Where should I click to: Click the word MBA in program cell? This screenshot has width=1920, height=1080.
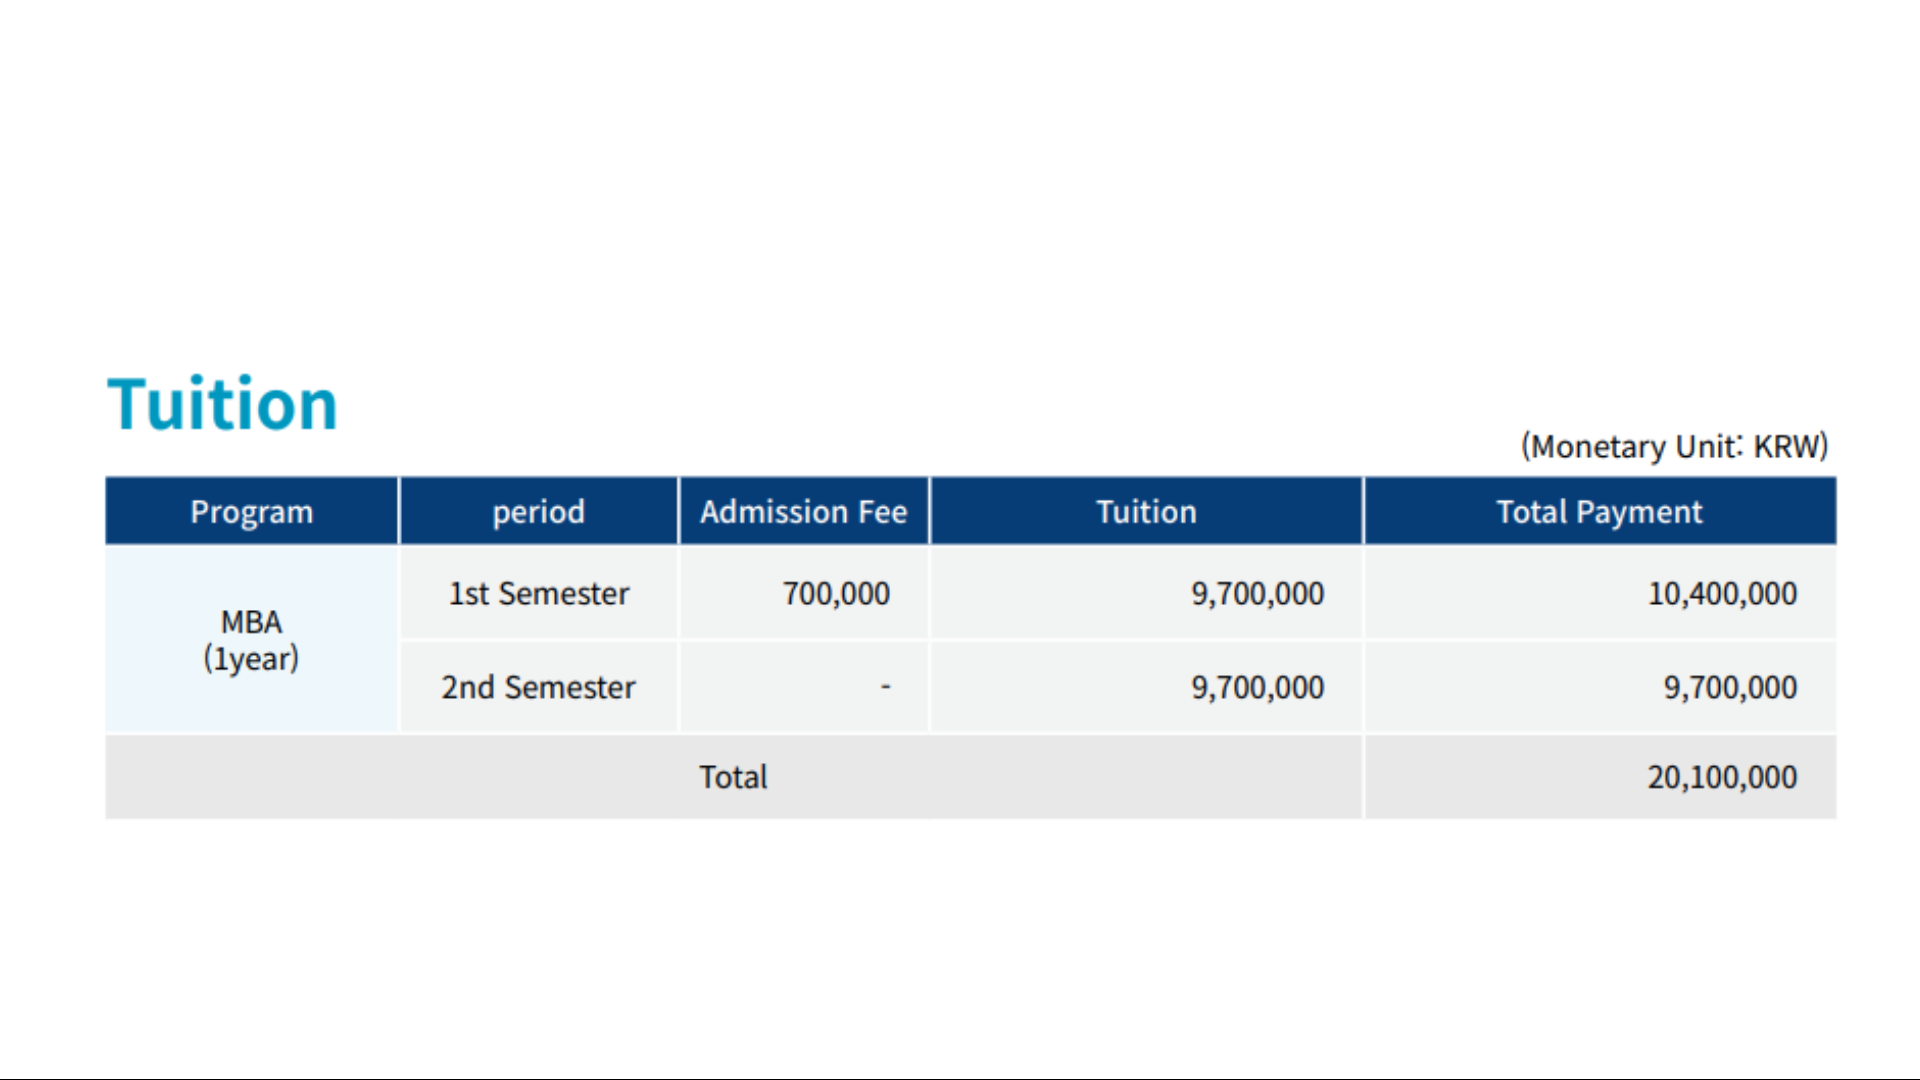[252, 622]
